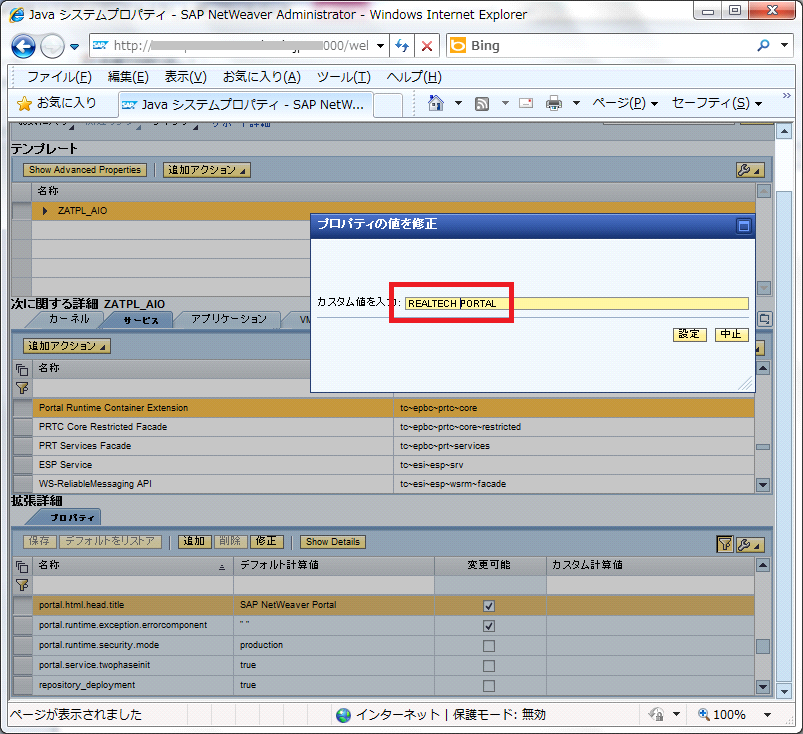Toggle checkbox for portal.html.head.title
The image size is (803, 734).
pos(489,606)
